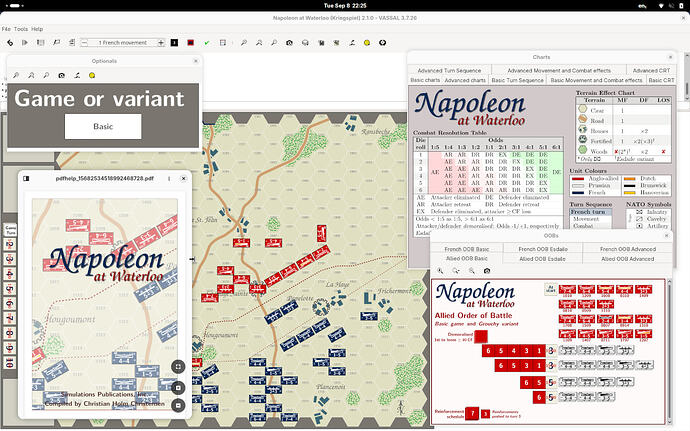This screenshot has height=431, width=690.
Task: Open the Help menu
Action: point(37,29)
